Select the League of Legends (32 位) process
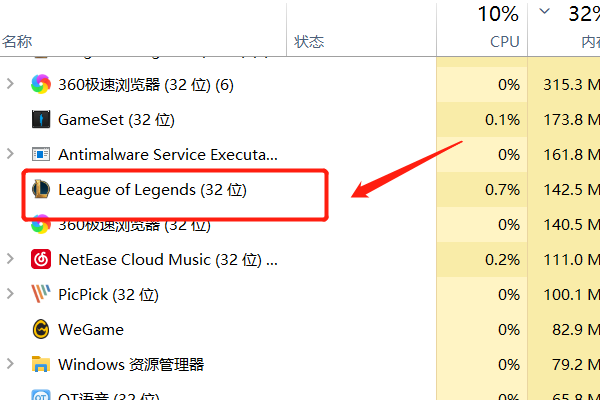The image size is (600, 400). click(152, 189)
